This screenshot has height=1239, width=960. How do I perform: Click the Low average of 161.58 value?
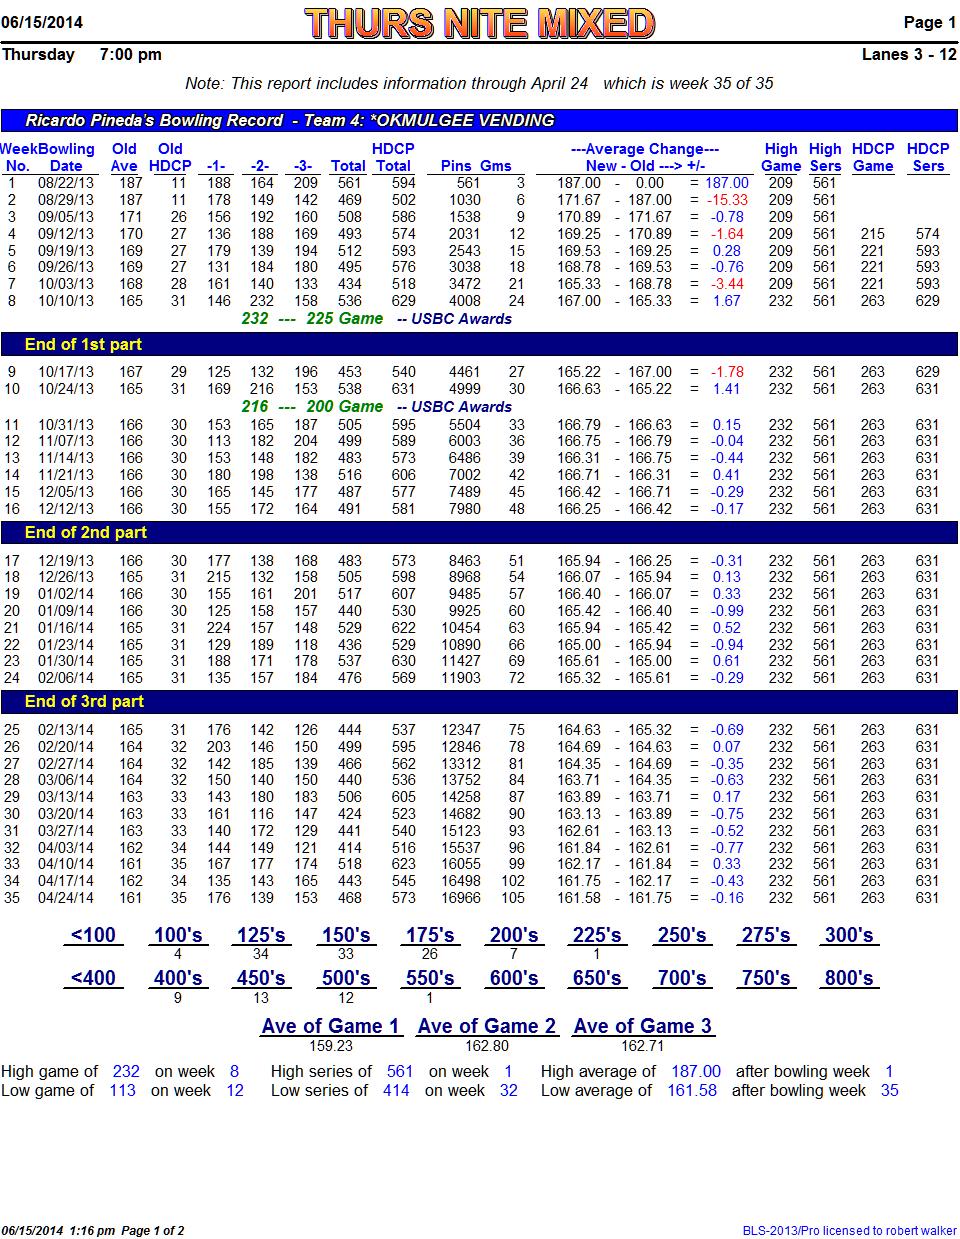pos(692,1091)
